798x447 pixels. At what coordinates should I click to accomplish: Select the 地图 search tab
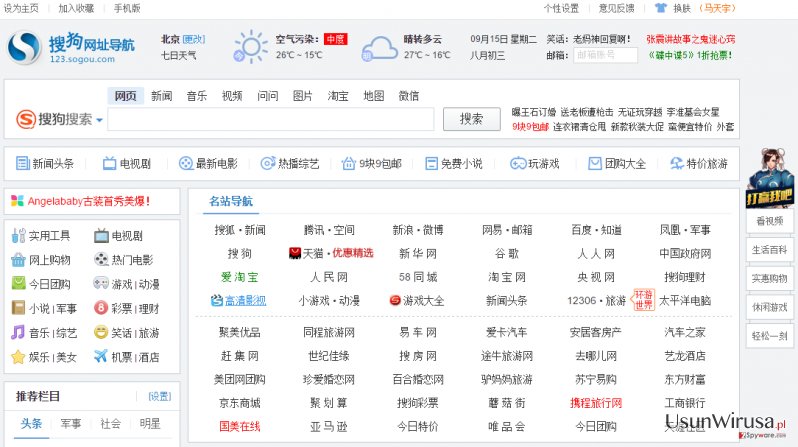[x=374, y=96]
